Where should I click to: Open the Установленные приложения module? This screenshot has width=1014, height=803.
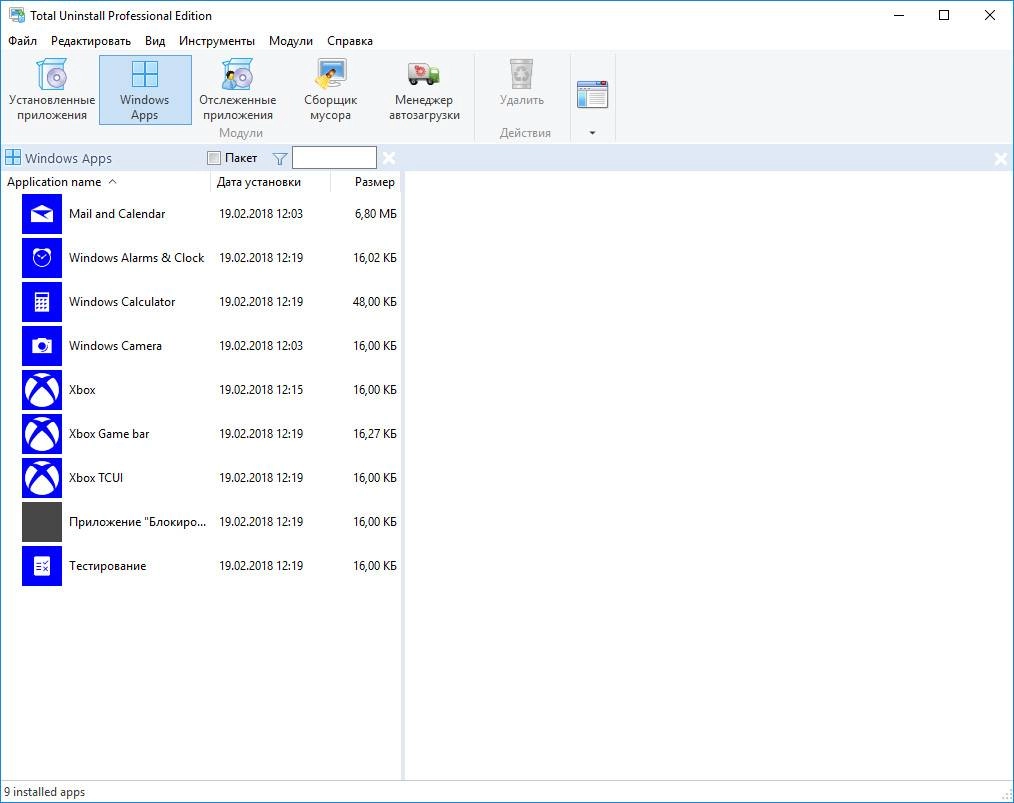52,90
